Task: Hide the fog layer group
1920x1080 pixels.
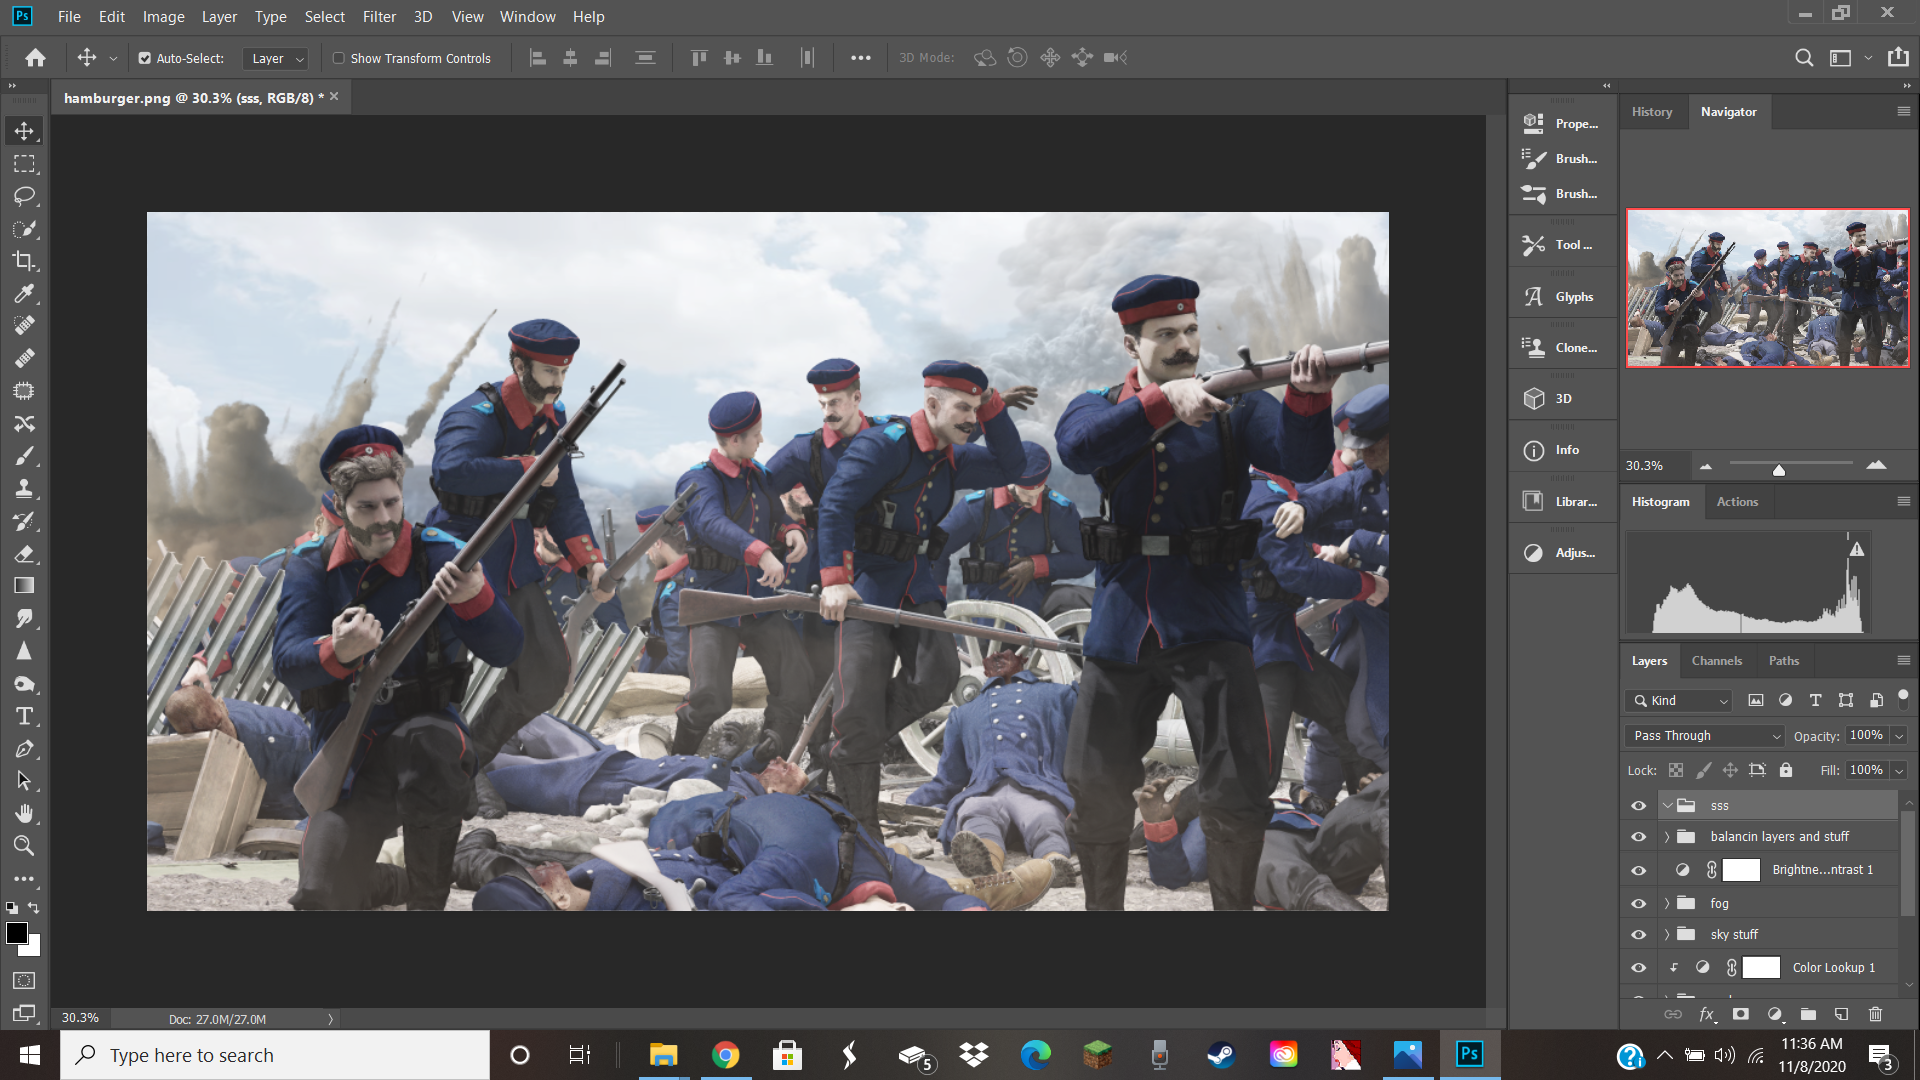Action: coord(1638,903)
